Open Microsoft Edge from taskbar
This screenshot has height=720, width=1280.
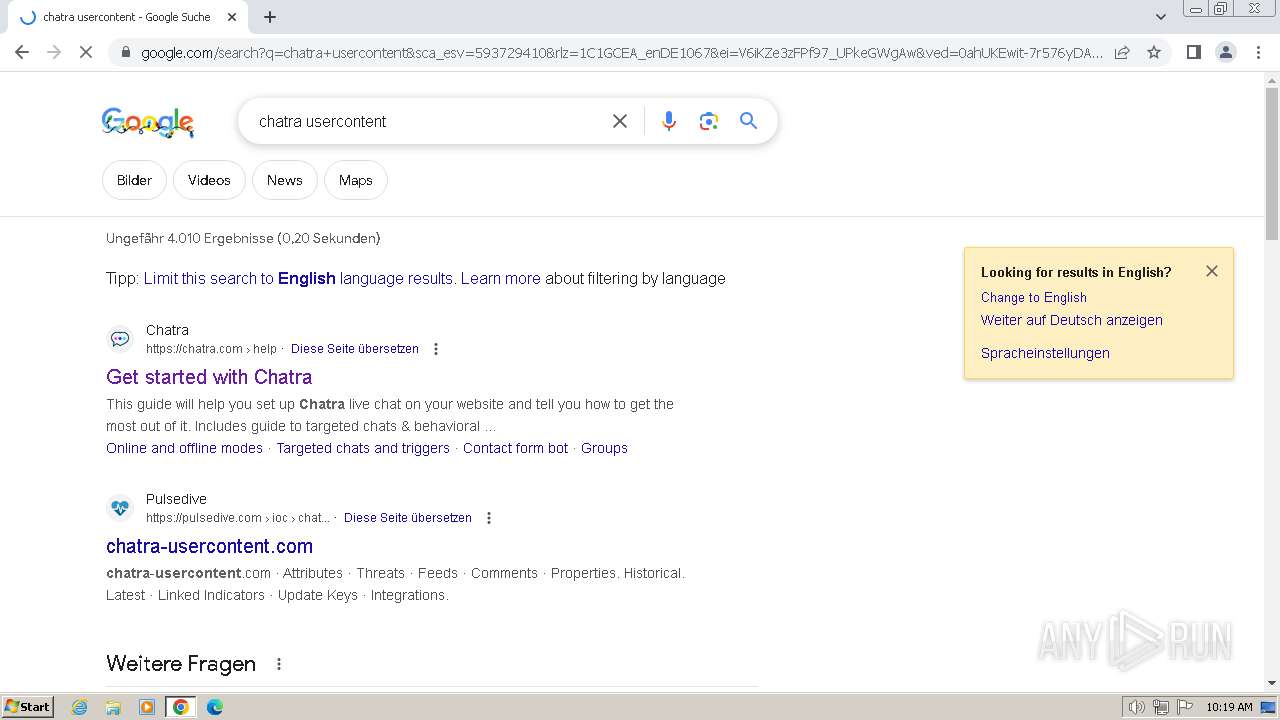[x=214, y=707]
